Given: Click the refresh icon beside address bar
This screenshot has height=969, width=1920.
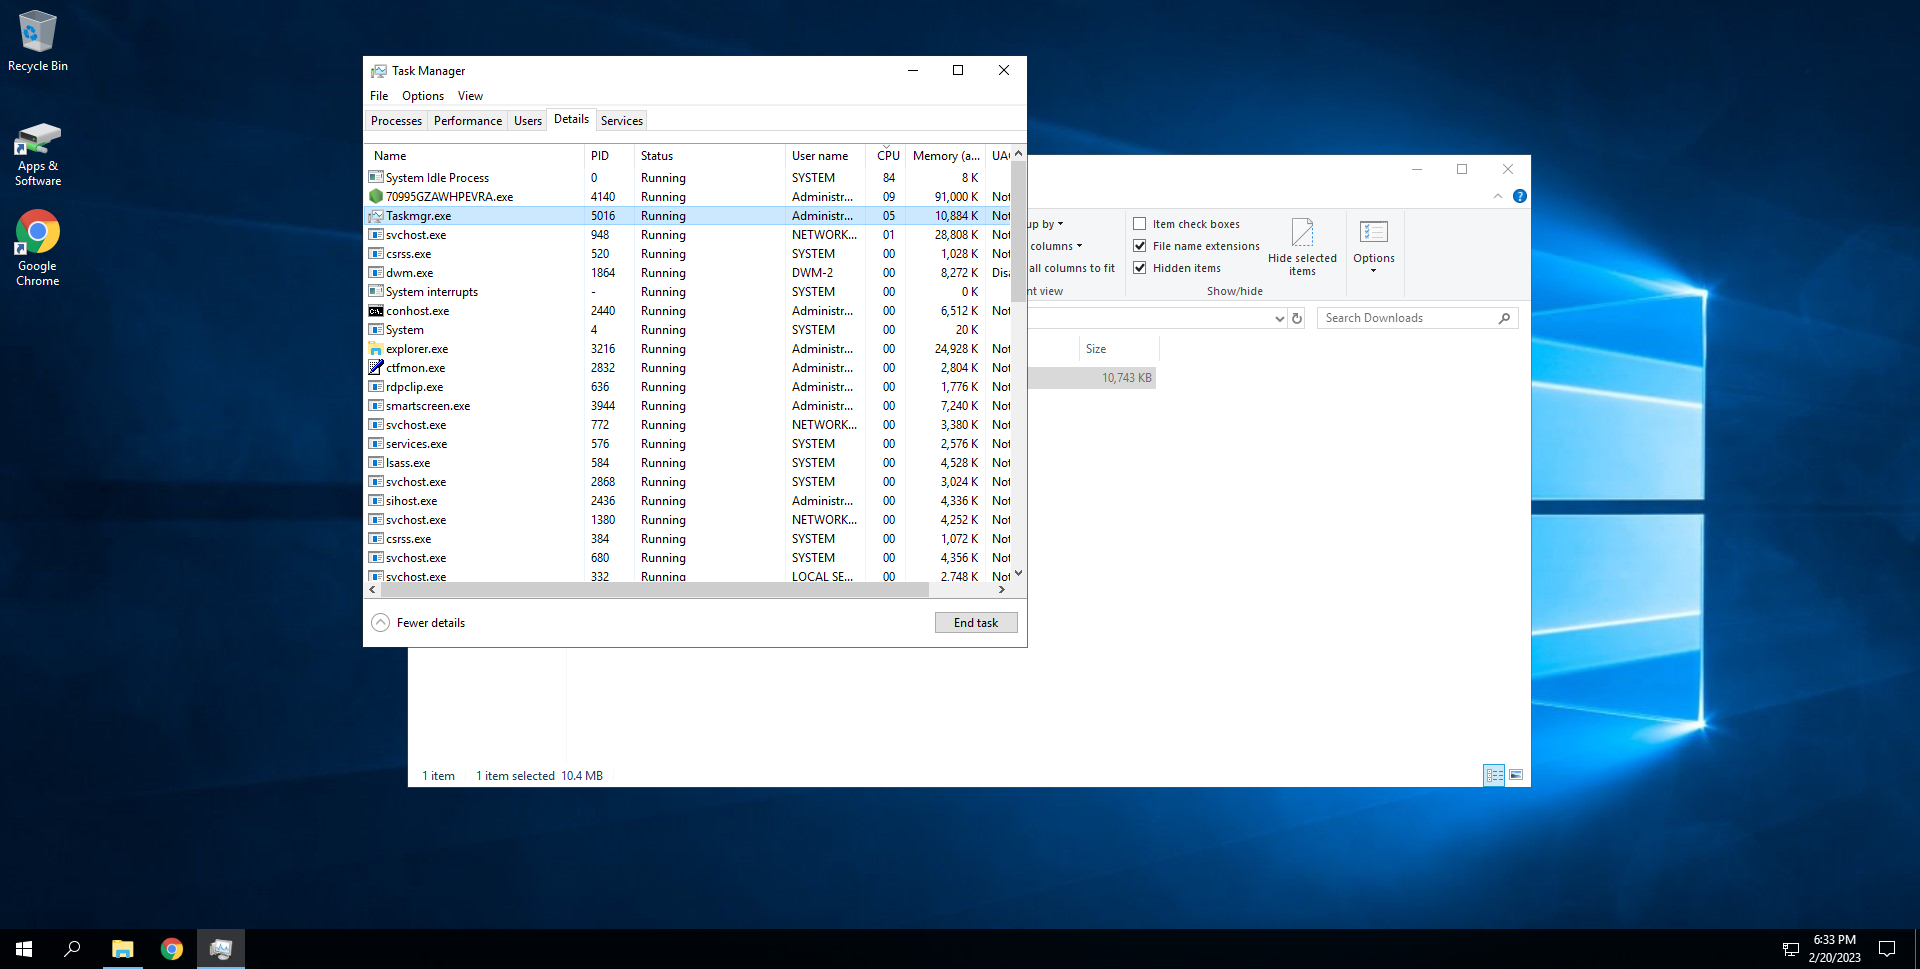Looking at the screenshot, I should pos(1297,318).
